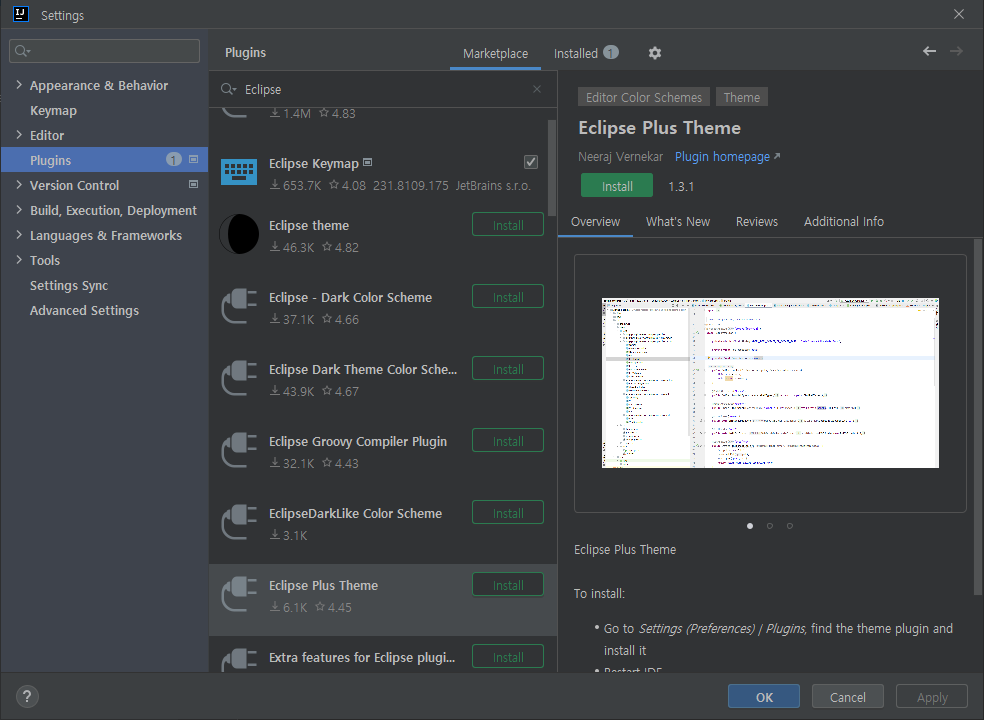The height and width of the screenshot is (720, 984).
Task: Click the plugin details vertical scrollbar
Action: click(x=977, y=417)
